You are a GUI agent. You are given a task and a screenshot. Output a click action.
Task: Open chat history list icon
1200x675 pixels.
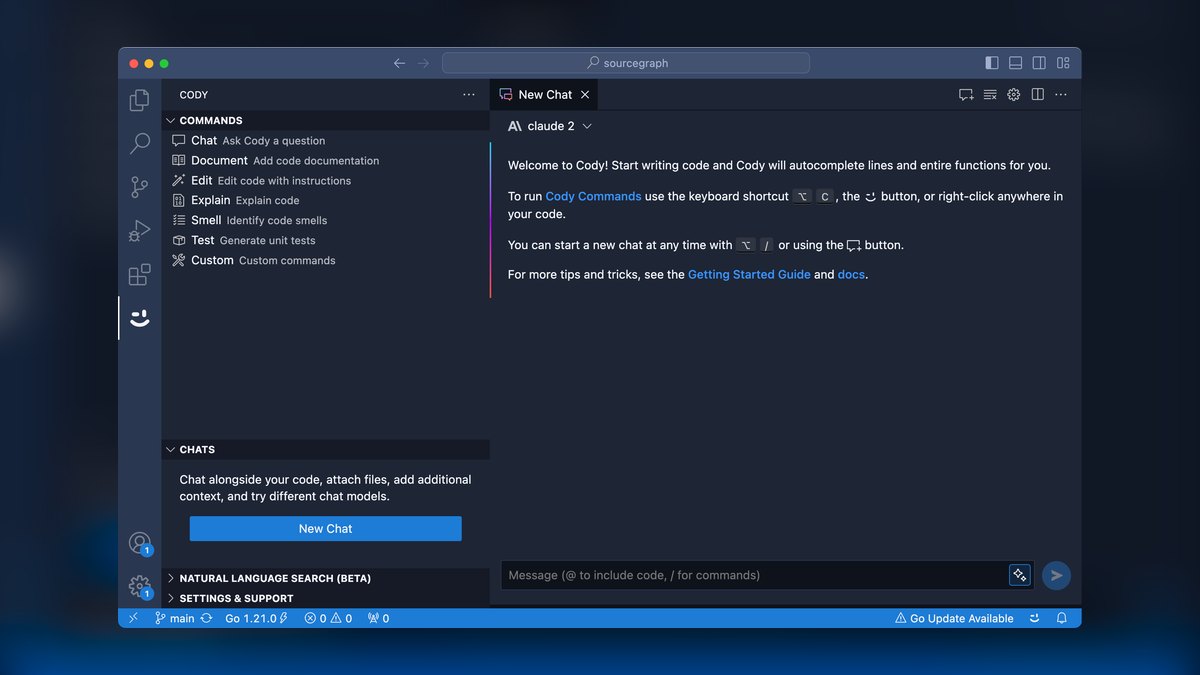point(990,95)
